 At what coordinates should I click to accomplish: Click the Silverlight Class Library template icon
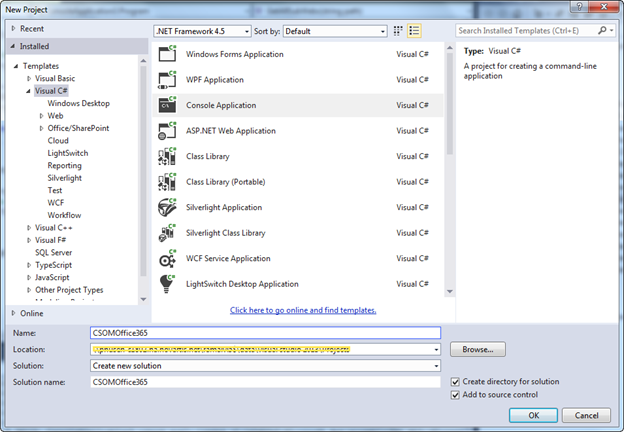167,233
